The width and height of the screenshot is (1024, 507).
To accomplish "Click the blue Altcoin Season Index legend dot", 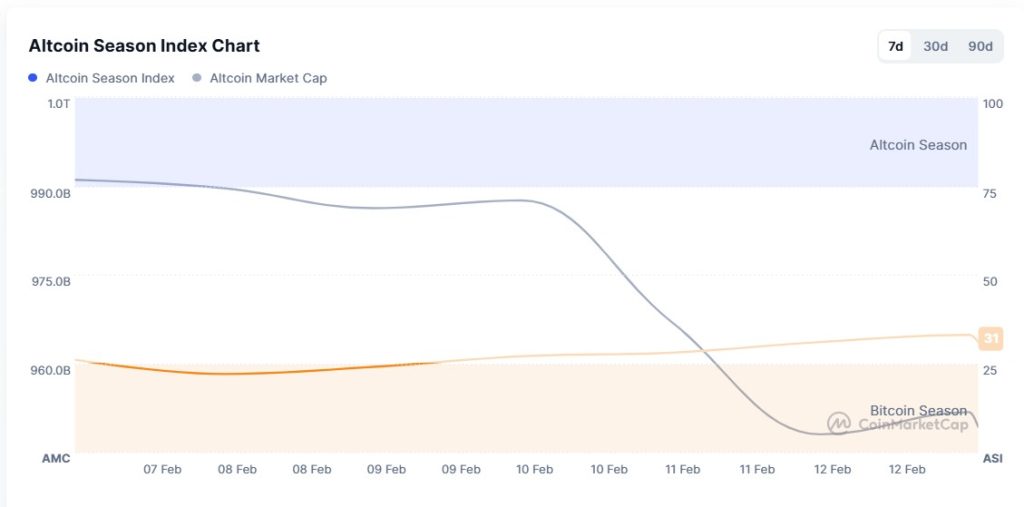I will (x=33, y=78).
